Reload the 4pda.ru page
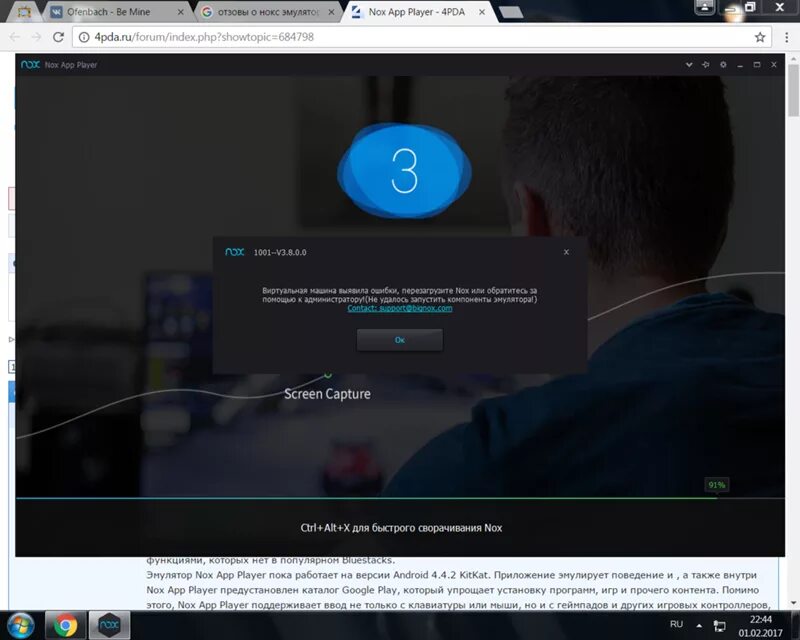The width and height of the screenshot is (800, 640). pyautogui.click(x=58, y=37)
